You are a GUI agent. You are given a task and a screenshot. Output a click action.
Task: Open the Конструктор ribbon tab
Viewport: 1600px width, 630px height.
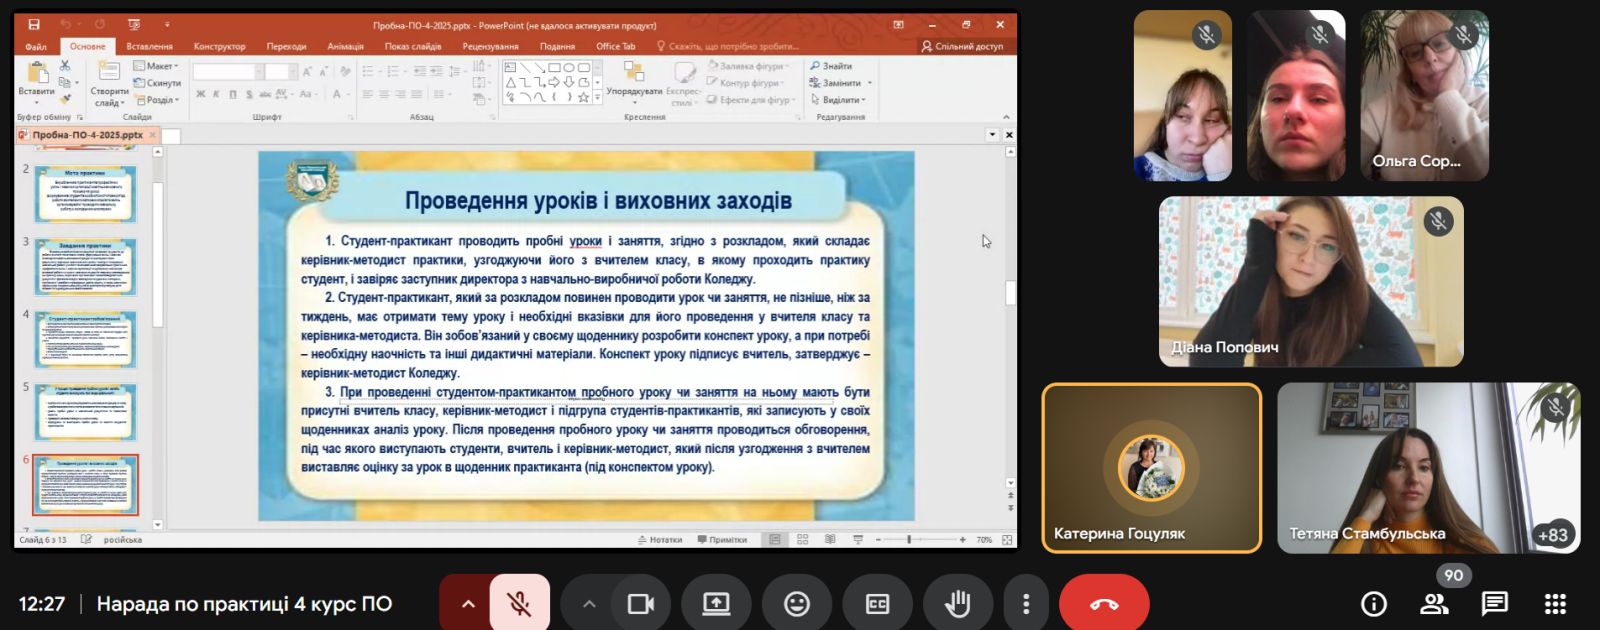coord(219,46)
